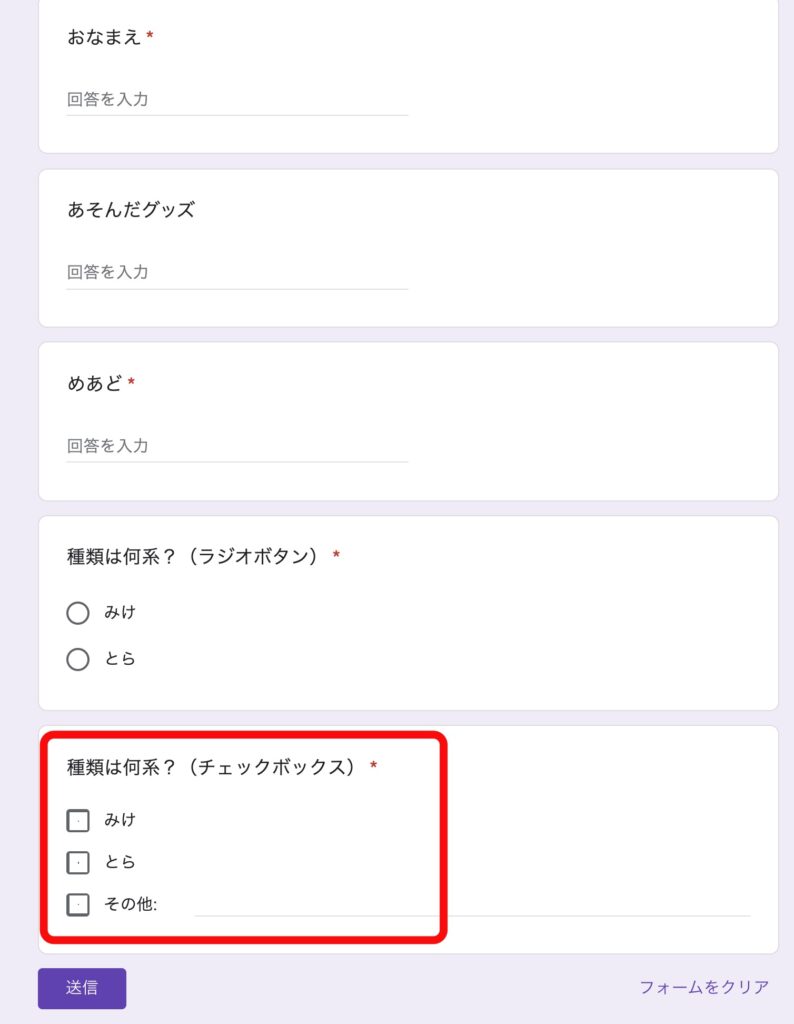This screenshot has width=794, height=1024.
Task: Check the とら checkbox square
Action: [78, 862]
